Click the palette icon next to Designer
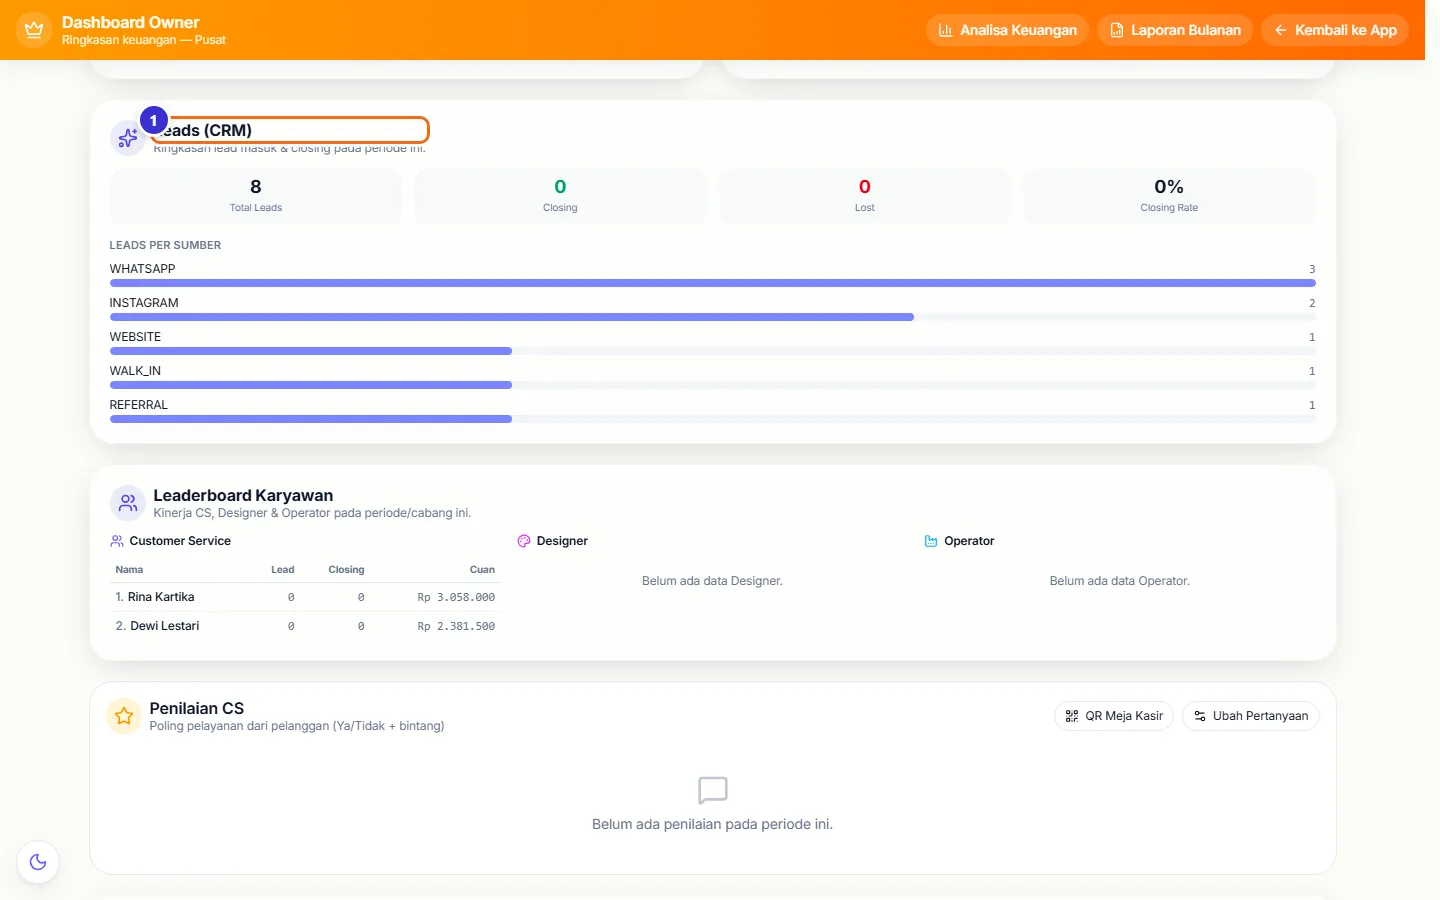This screenshot has height=900, width=1440. point(524,541)
